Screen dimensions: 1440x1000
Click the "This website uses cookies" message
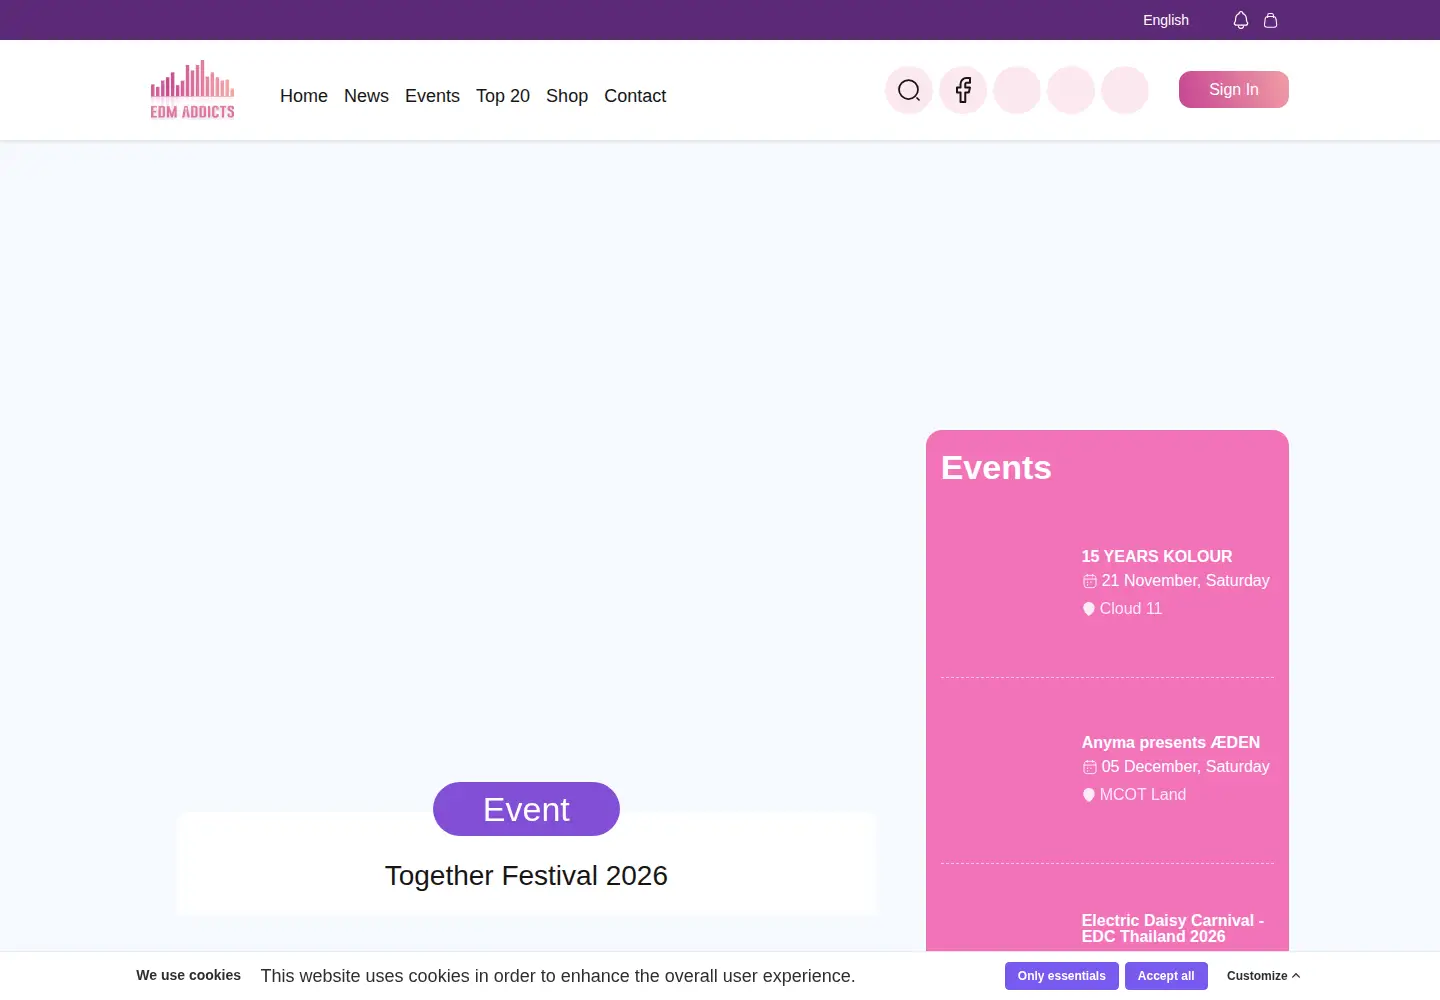click(558, 976)
